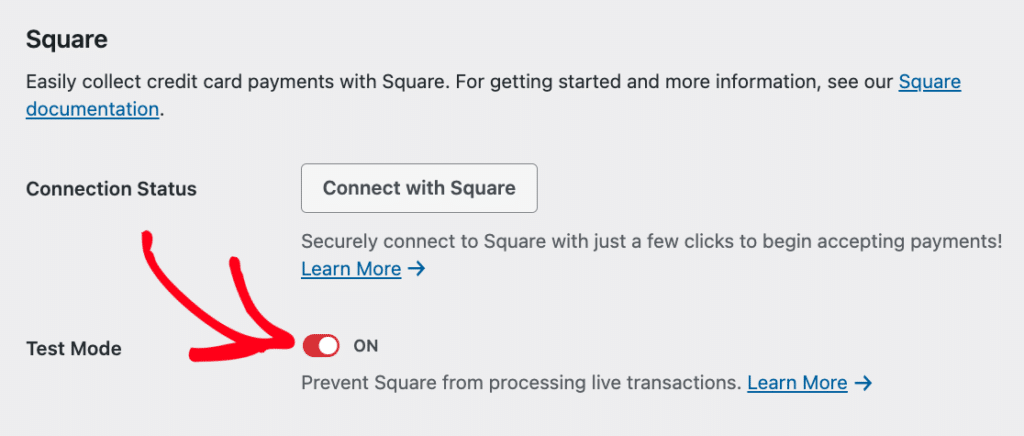Click the Square section heading

pyautogui.click(x=67, y=40)
